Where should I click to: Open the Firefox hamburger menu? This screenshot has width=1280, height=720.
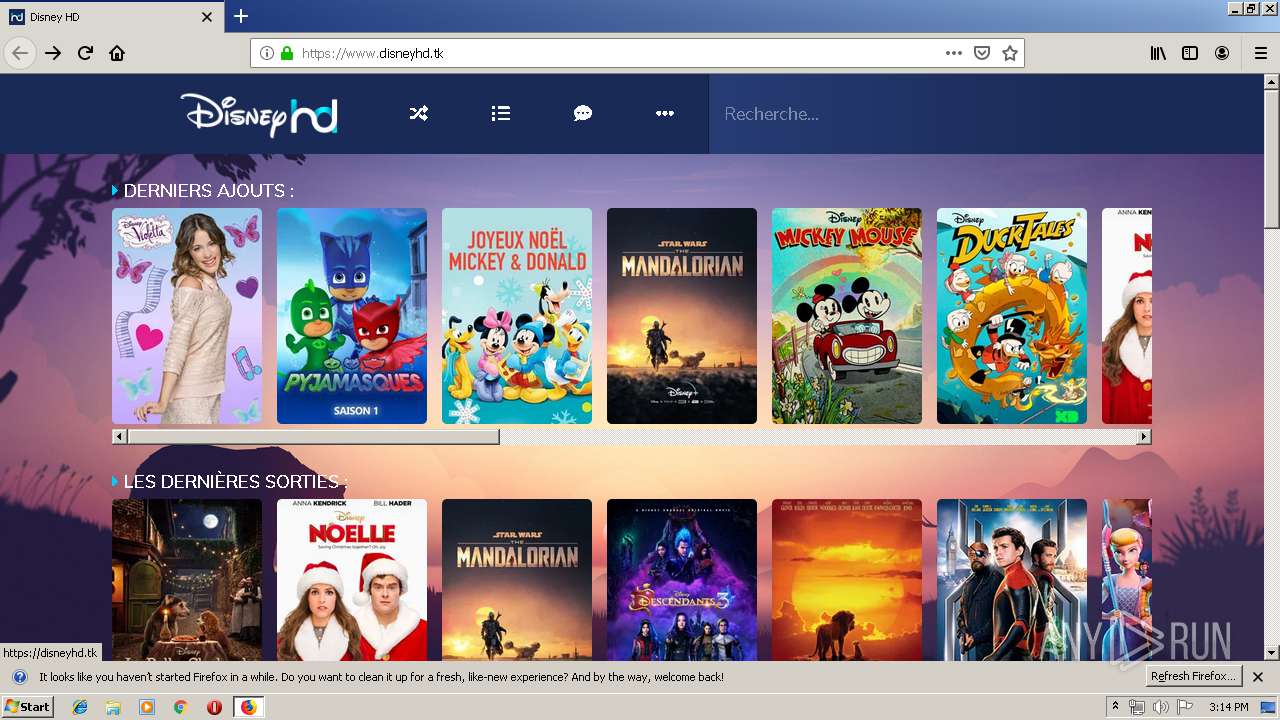pyautogui.click(x=1260, y=53)
